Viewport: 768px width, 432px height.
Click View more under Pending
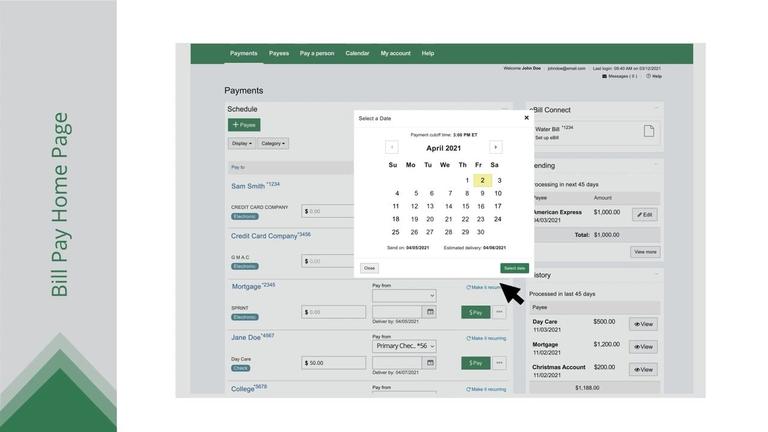coord(645,252)
